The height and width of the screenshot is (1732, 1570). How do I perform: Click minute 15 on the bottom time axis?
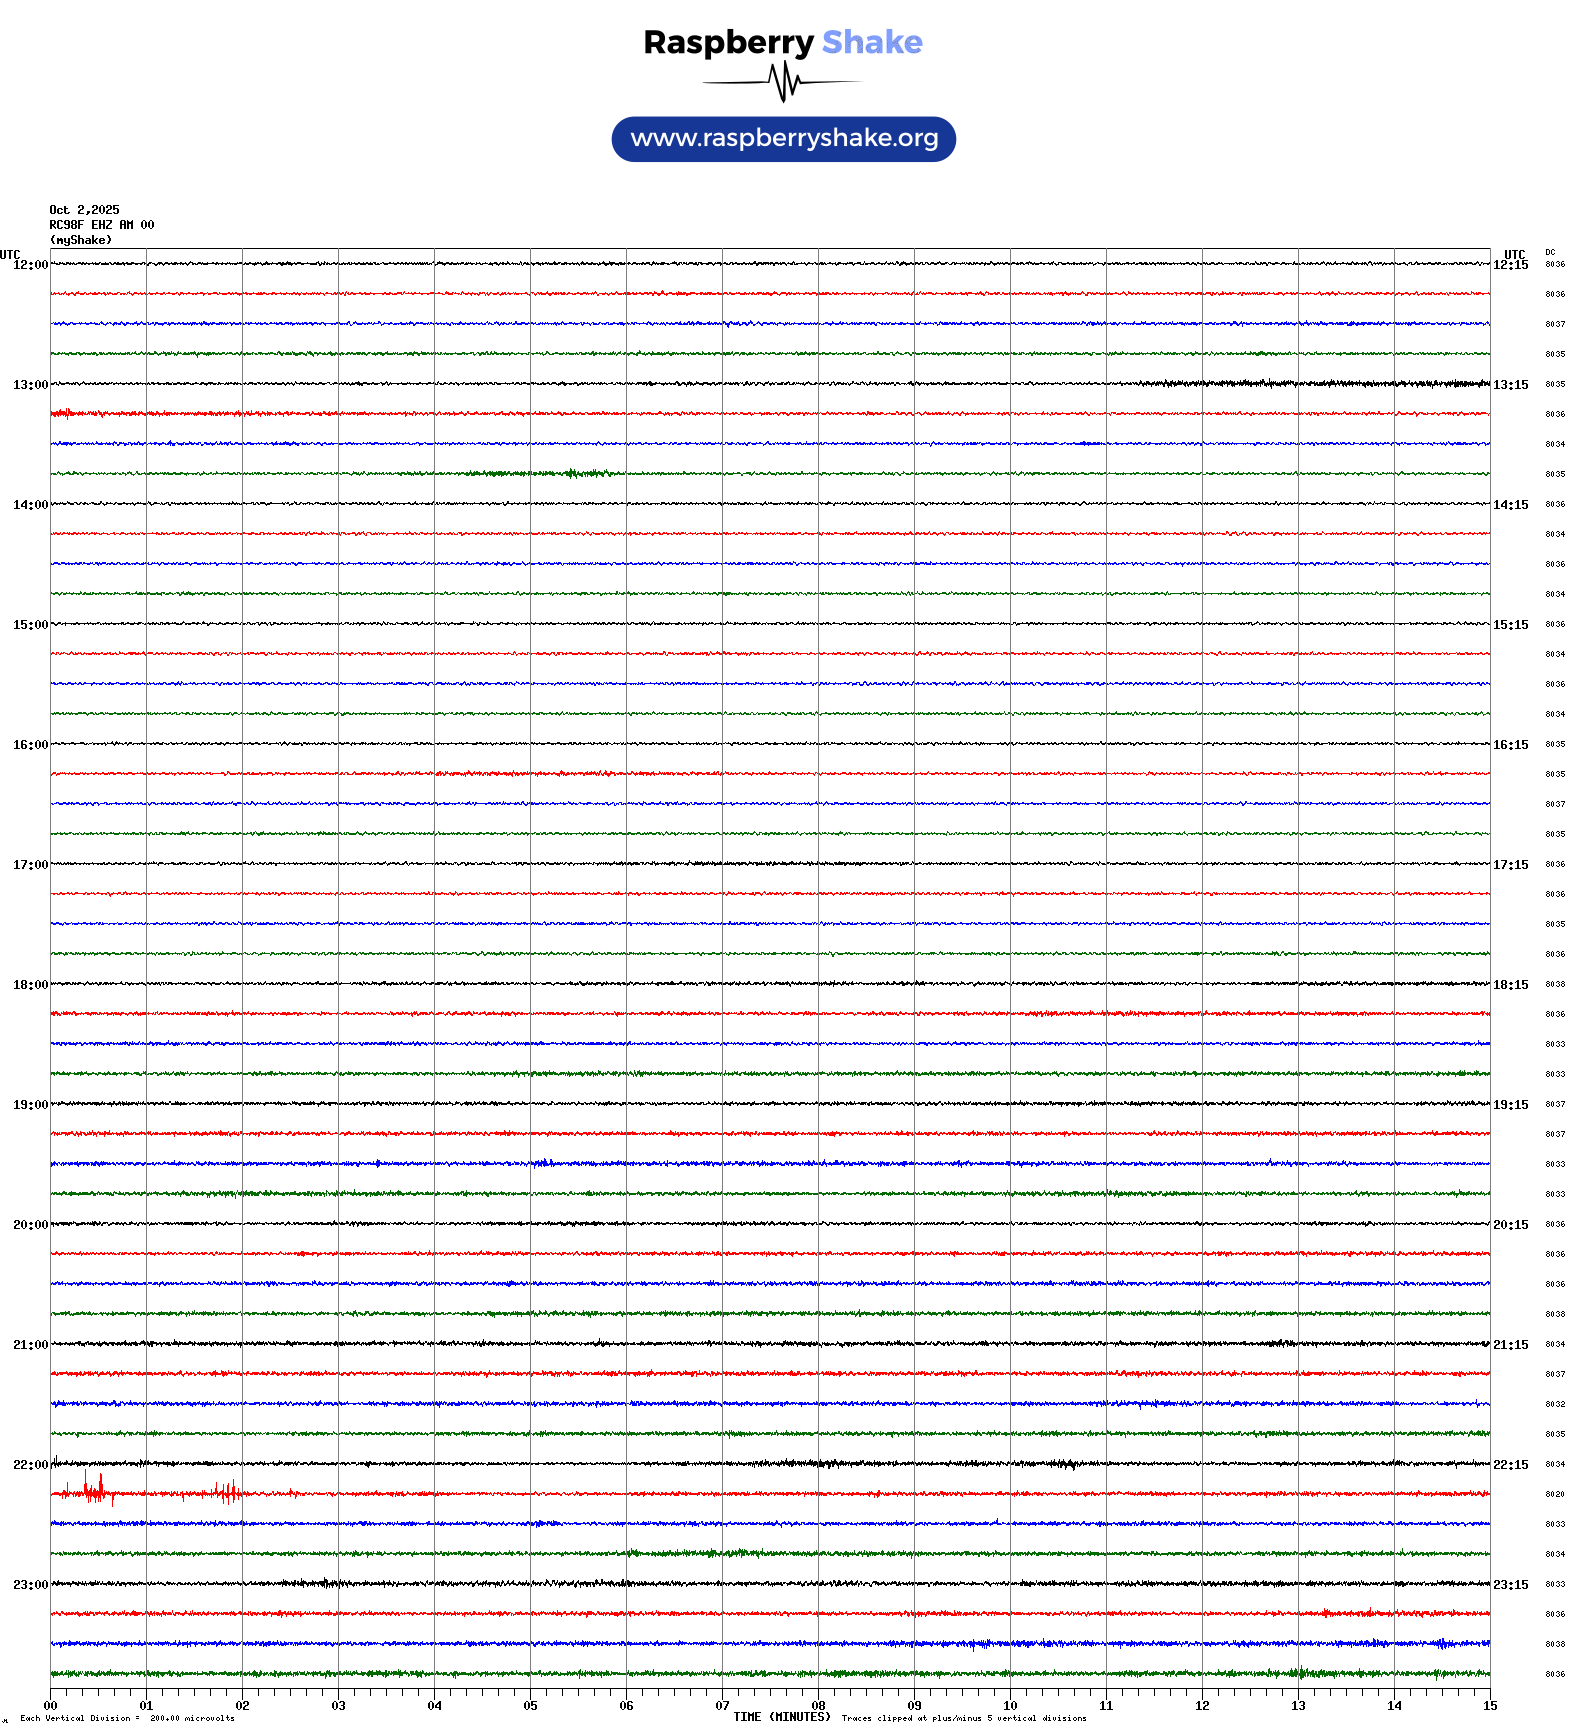1490,1706
